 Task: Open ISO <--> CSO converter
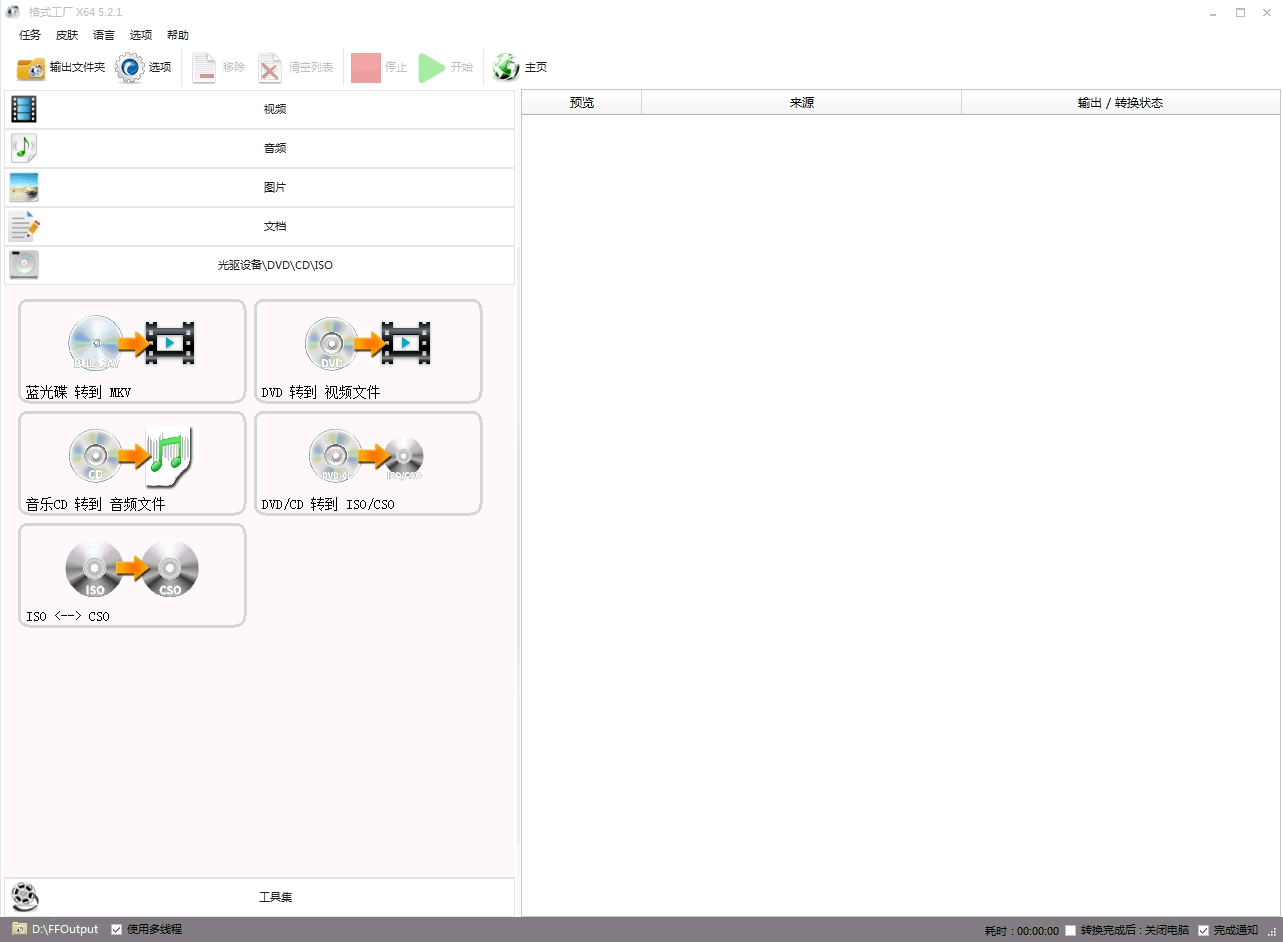132,575
